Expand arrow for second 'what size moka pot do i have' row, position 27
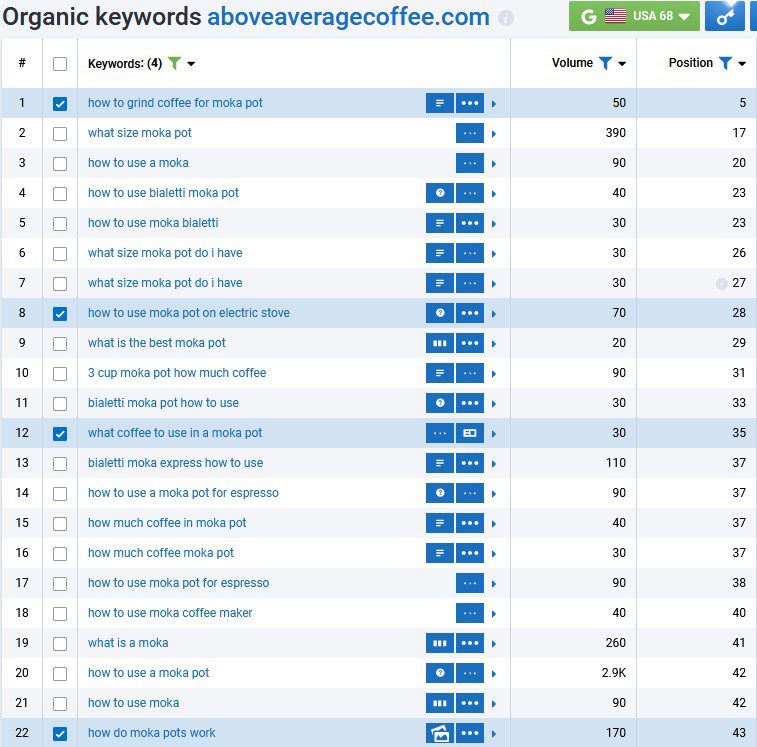 pos(493,284)
